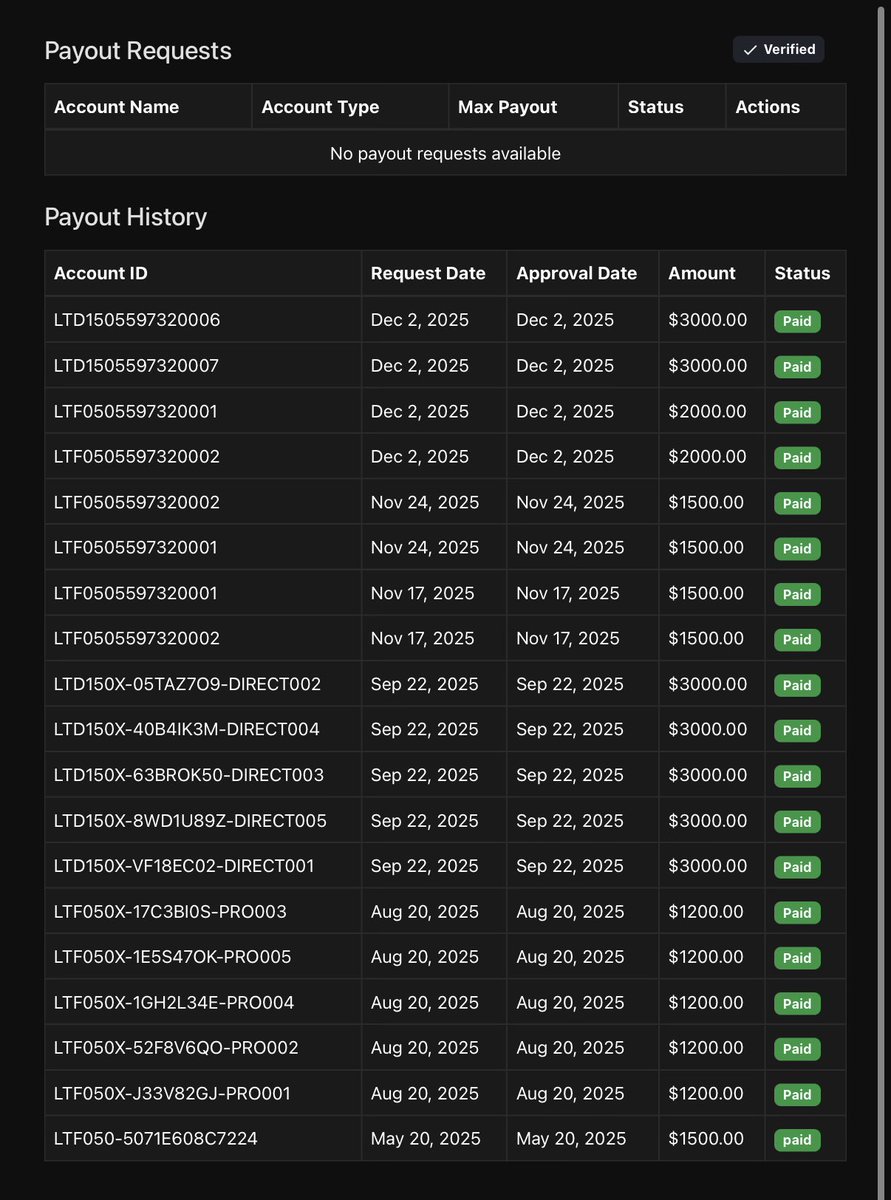Click LTF0505597320002 in the Dec 2 row
Screen dimensions: 891x1200
click(137, 456)
